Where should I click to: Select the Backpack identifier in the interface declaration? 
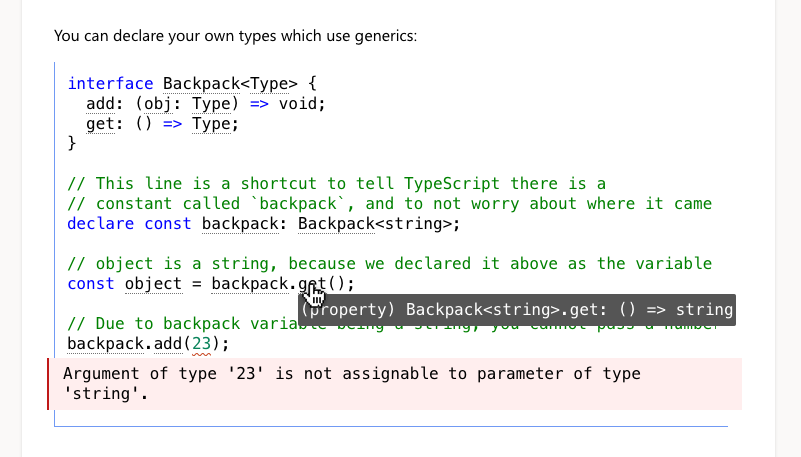(201, 83)
